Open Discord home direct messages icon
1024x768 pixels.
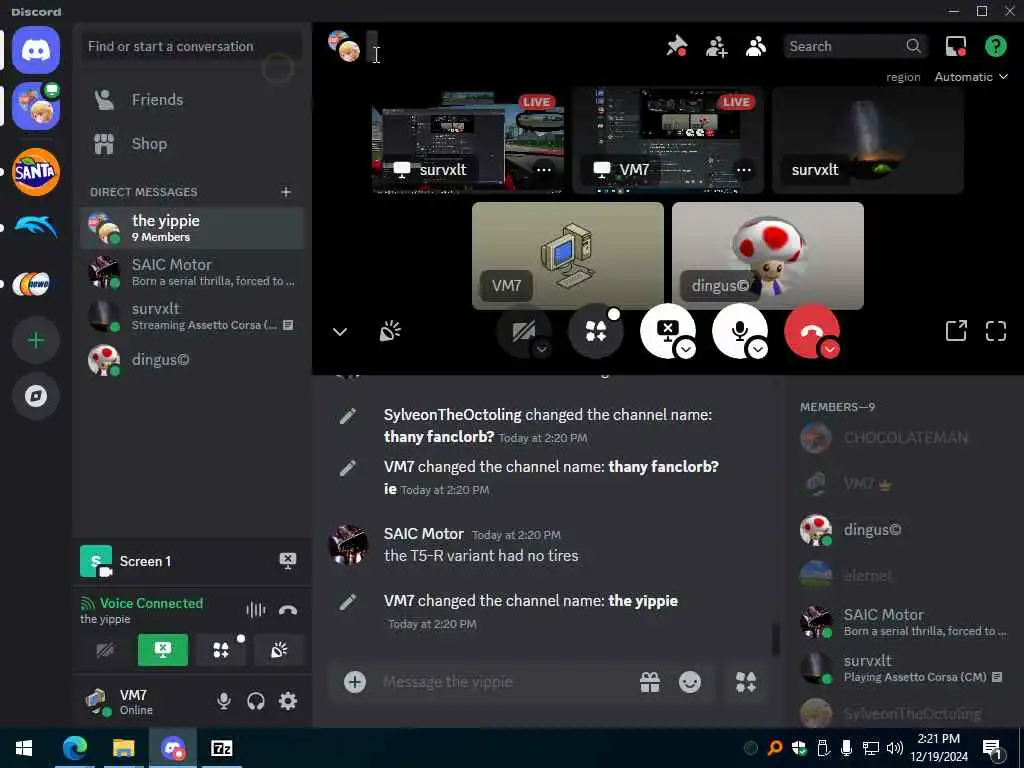point(36,50)
